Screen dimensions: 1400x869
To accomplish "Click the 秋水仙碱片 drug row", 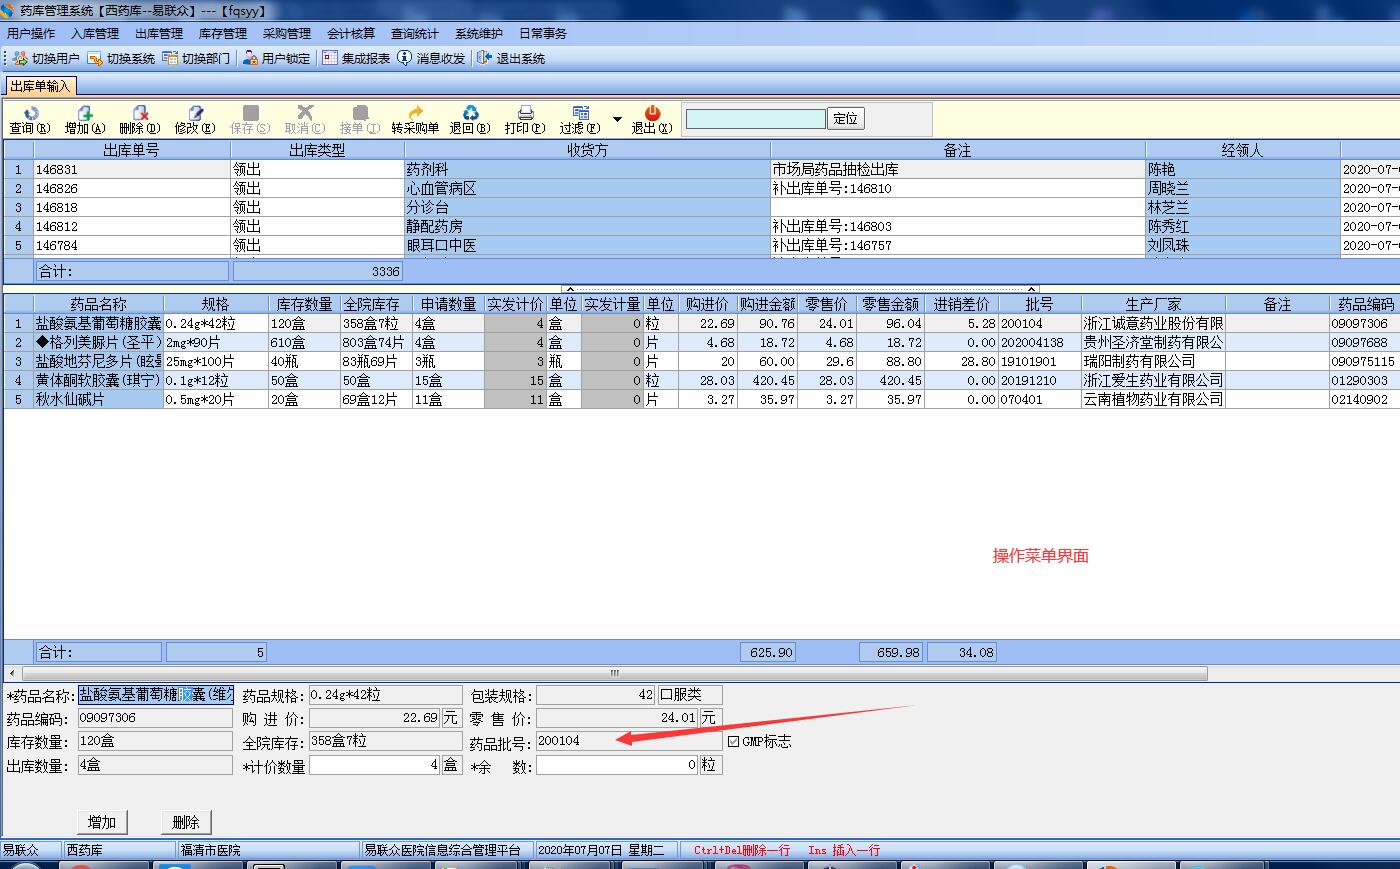I will pyautogui.click(x=98, y=399).
